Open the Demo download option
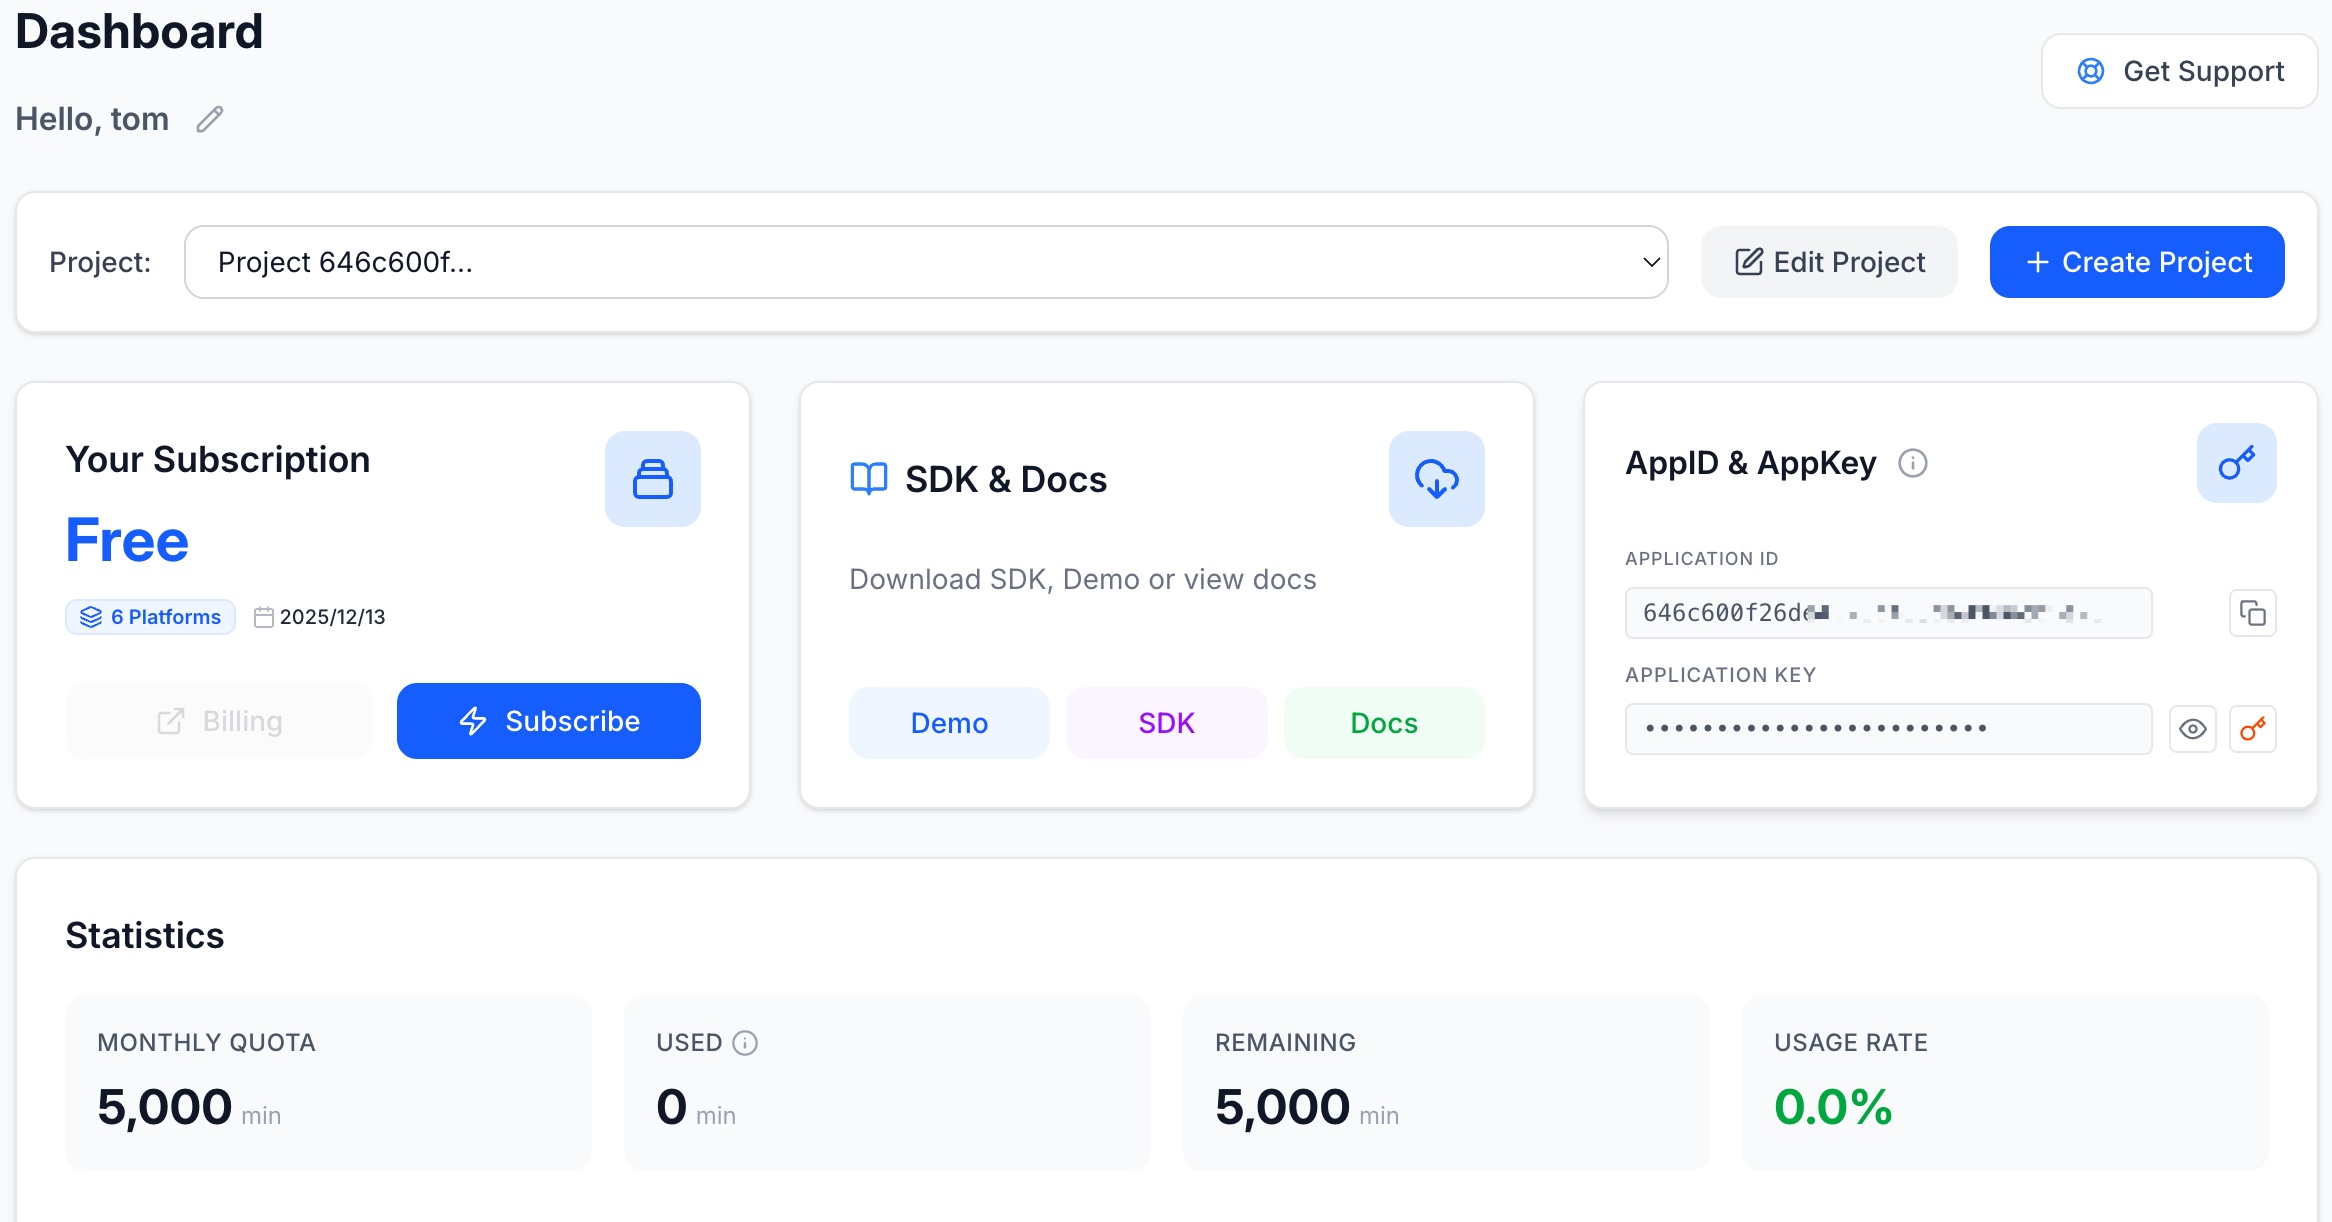The height and width of the screenshot is (1222, 2332). (948, 722)
